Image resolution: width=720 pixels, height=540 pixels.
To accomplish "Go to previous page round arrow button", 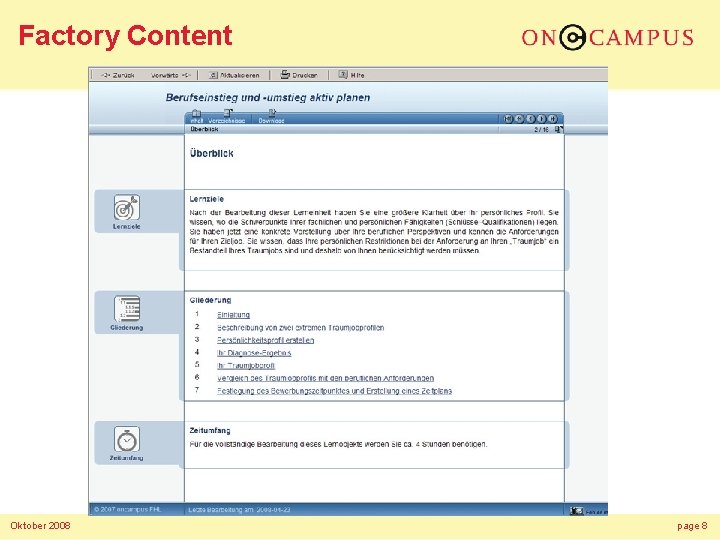I will 530,118.
